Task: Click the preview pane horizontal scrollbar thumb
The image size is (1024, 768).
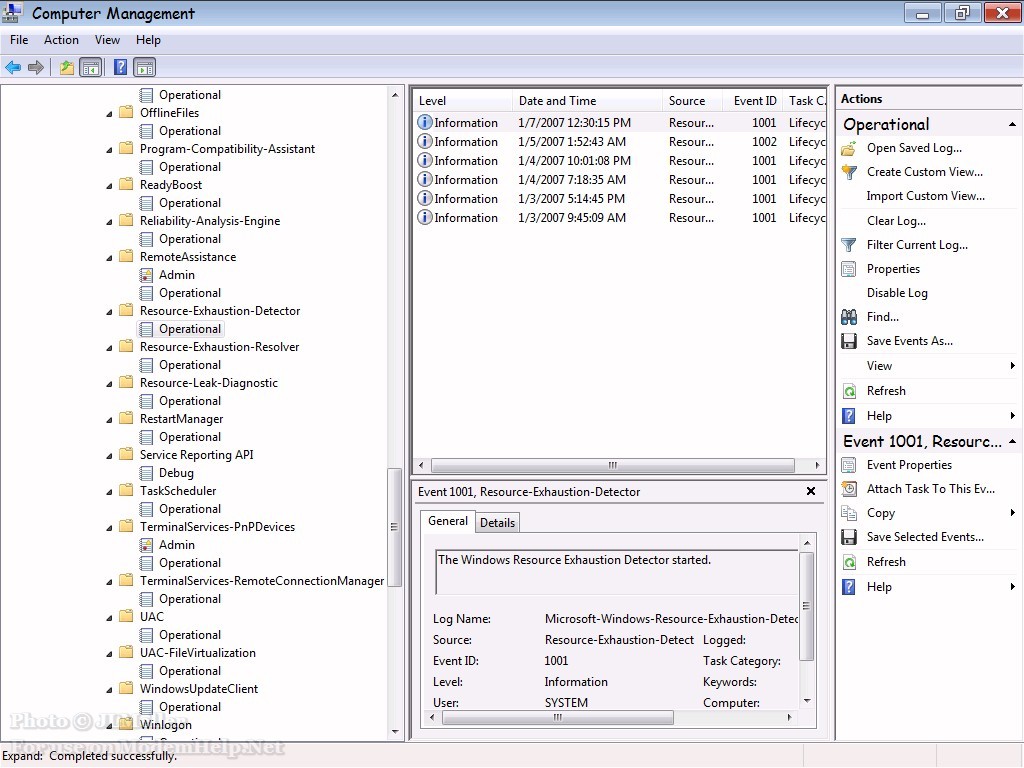Action: click(x=558, y=718)
